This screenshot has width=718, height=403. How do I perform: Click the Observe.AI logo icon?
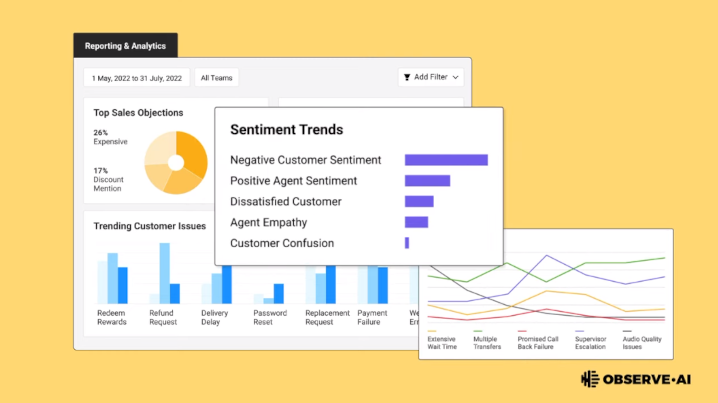590,379
